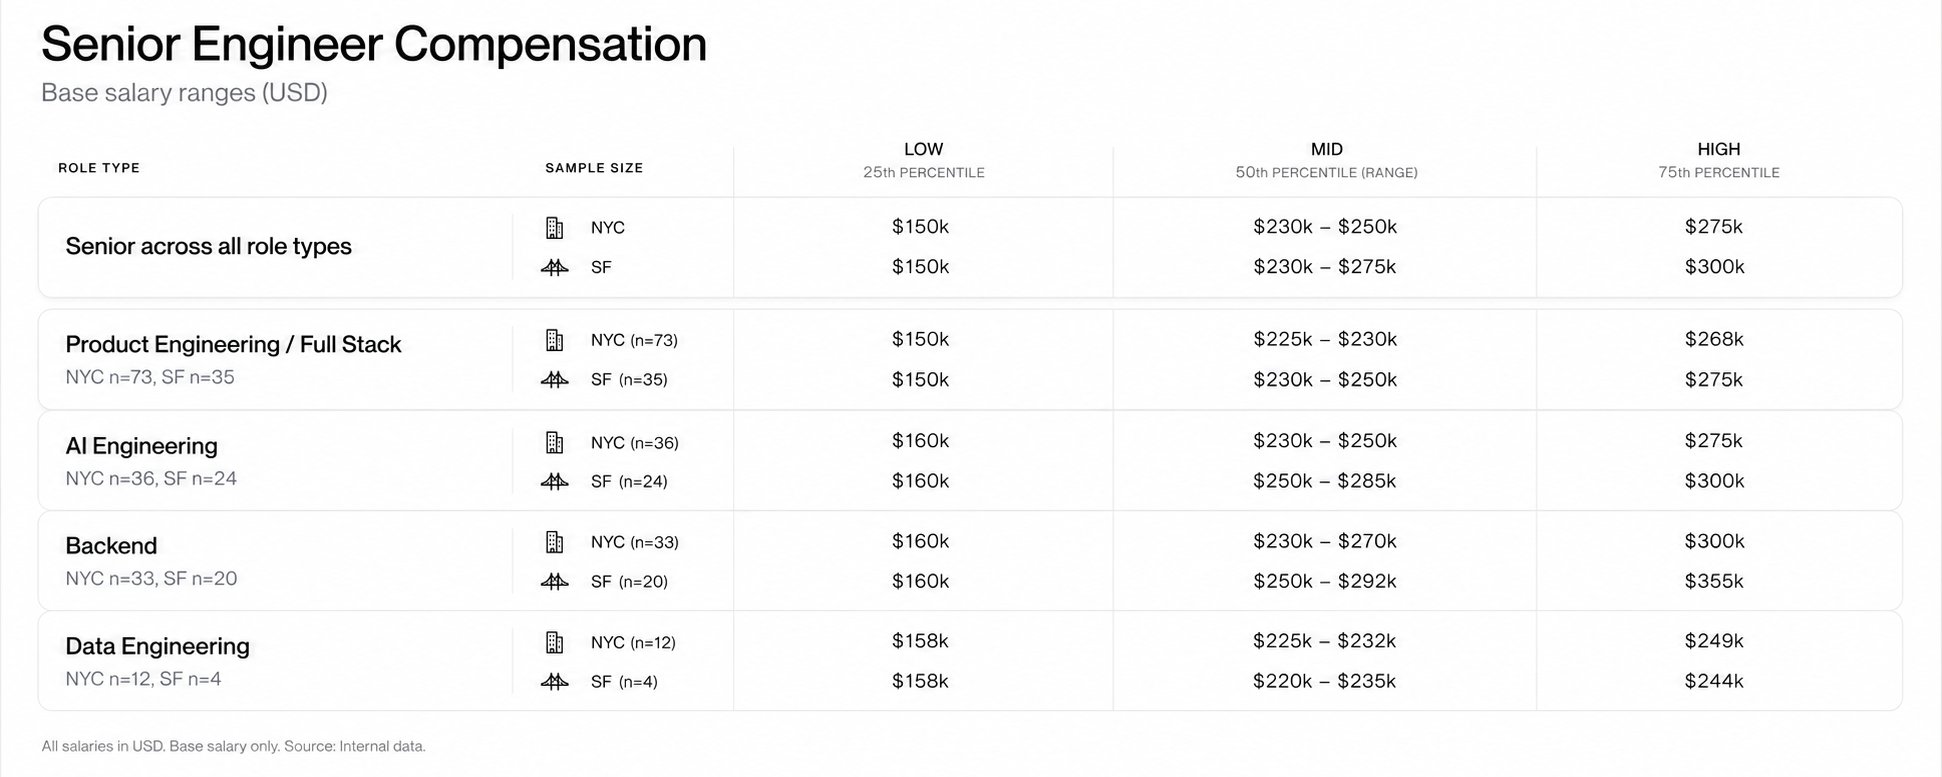Click the SF bridge icon beside n=4

[554, 682]
